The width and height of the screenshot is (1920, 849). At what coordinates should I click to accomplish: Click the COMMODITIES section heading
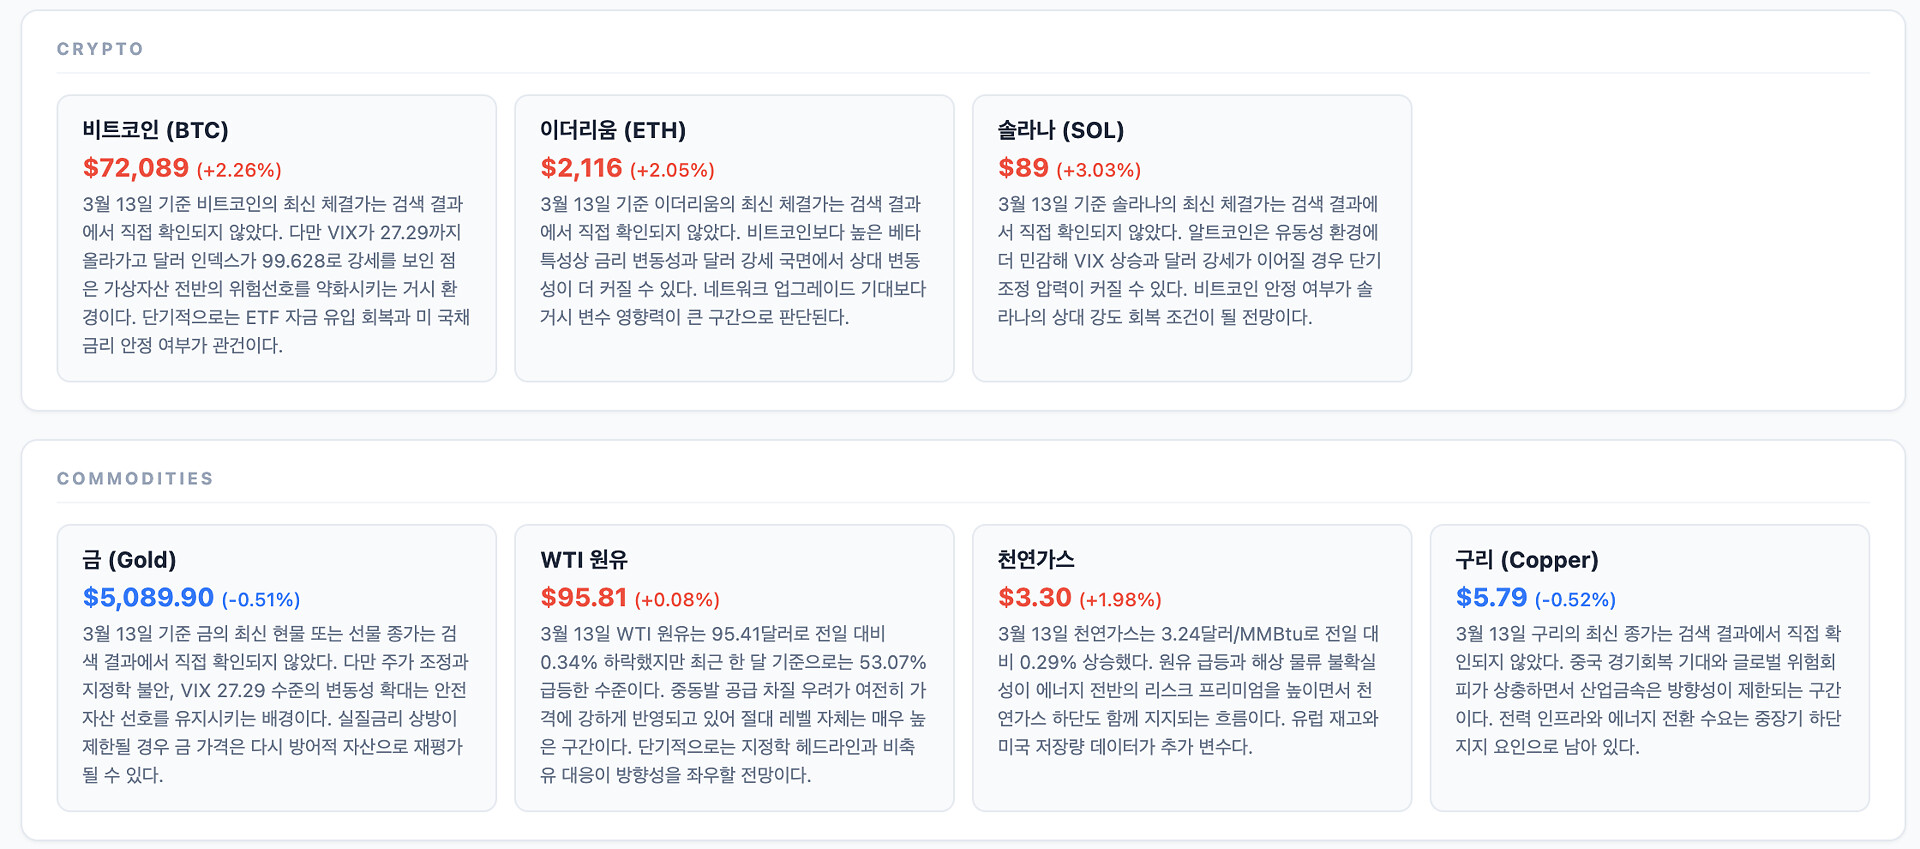tap(135, 479)
